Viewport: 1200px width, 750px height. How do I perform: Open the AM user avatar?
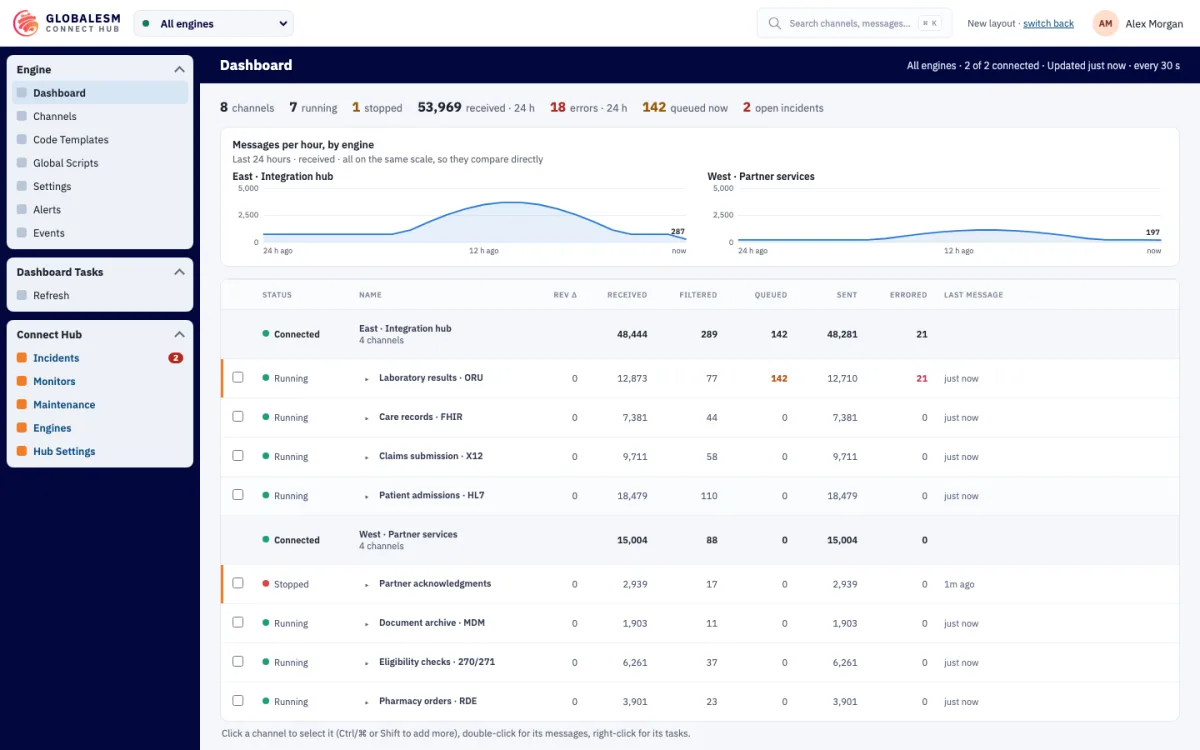pyautogui.click(x=1105, y=23)
